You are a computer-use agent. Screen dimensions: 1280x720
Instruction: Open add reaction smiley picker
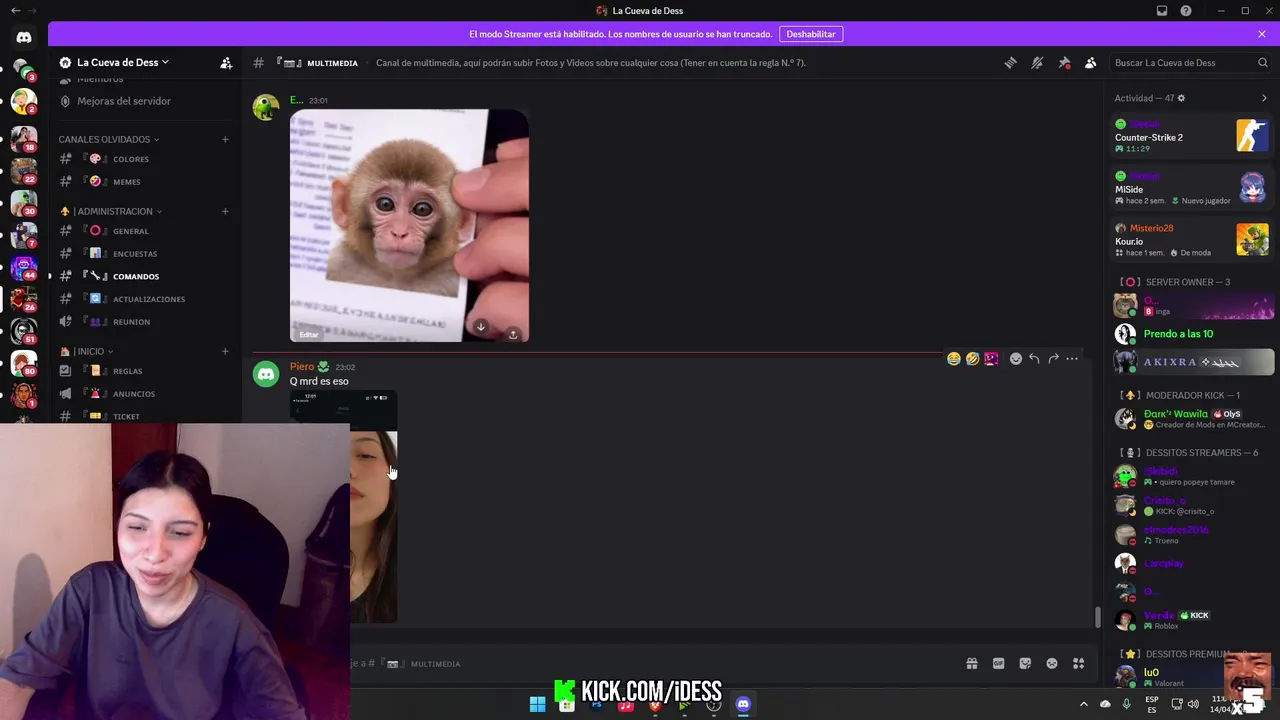tap(1016, 359)
